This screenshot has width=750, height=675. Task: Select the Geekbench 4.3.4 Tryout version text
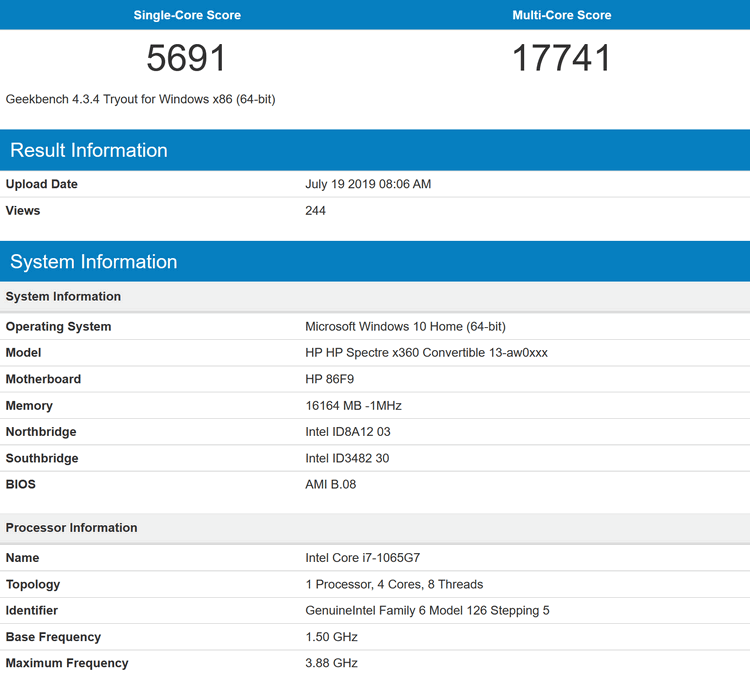[x=140, y=99]
